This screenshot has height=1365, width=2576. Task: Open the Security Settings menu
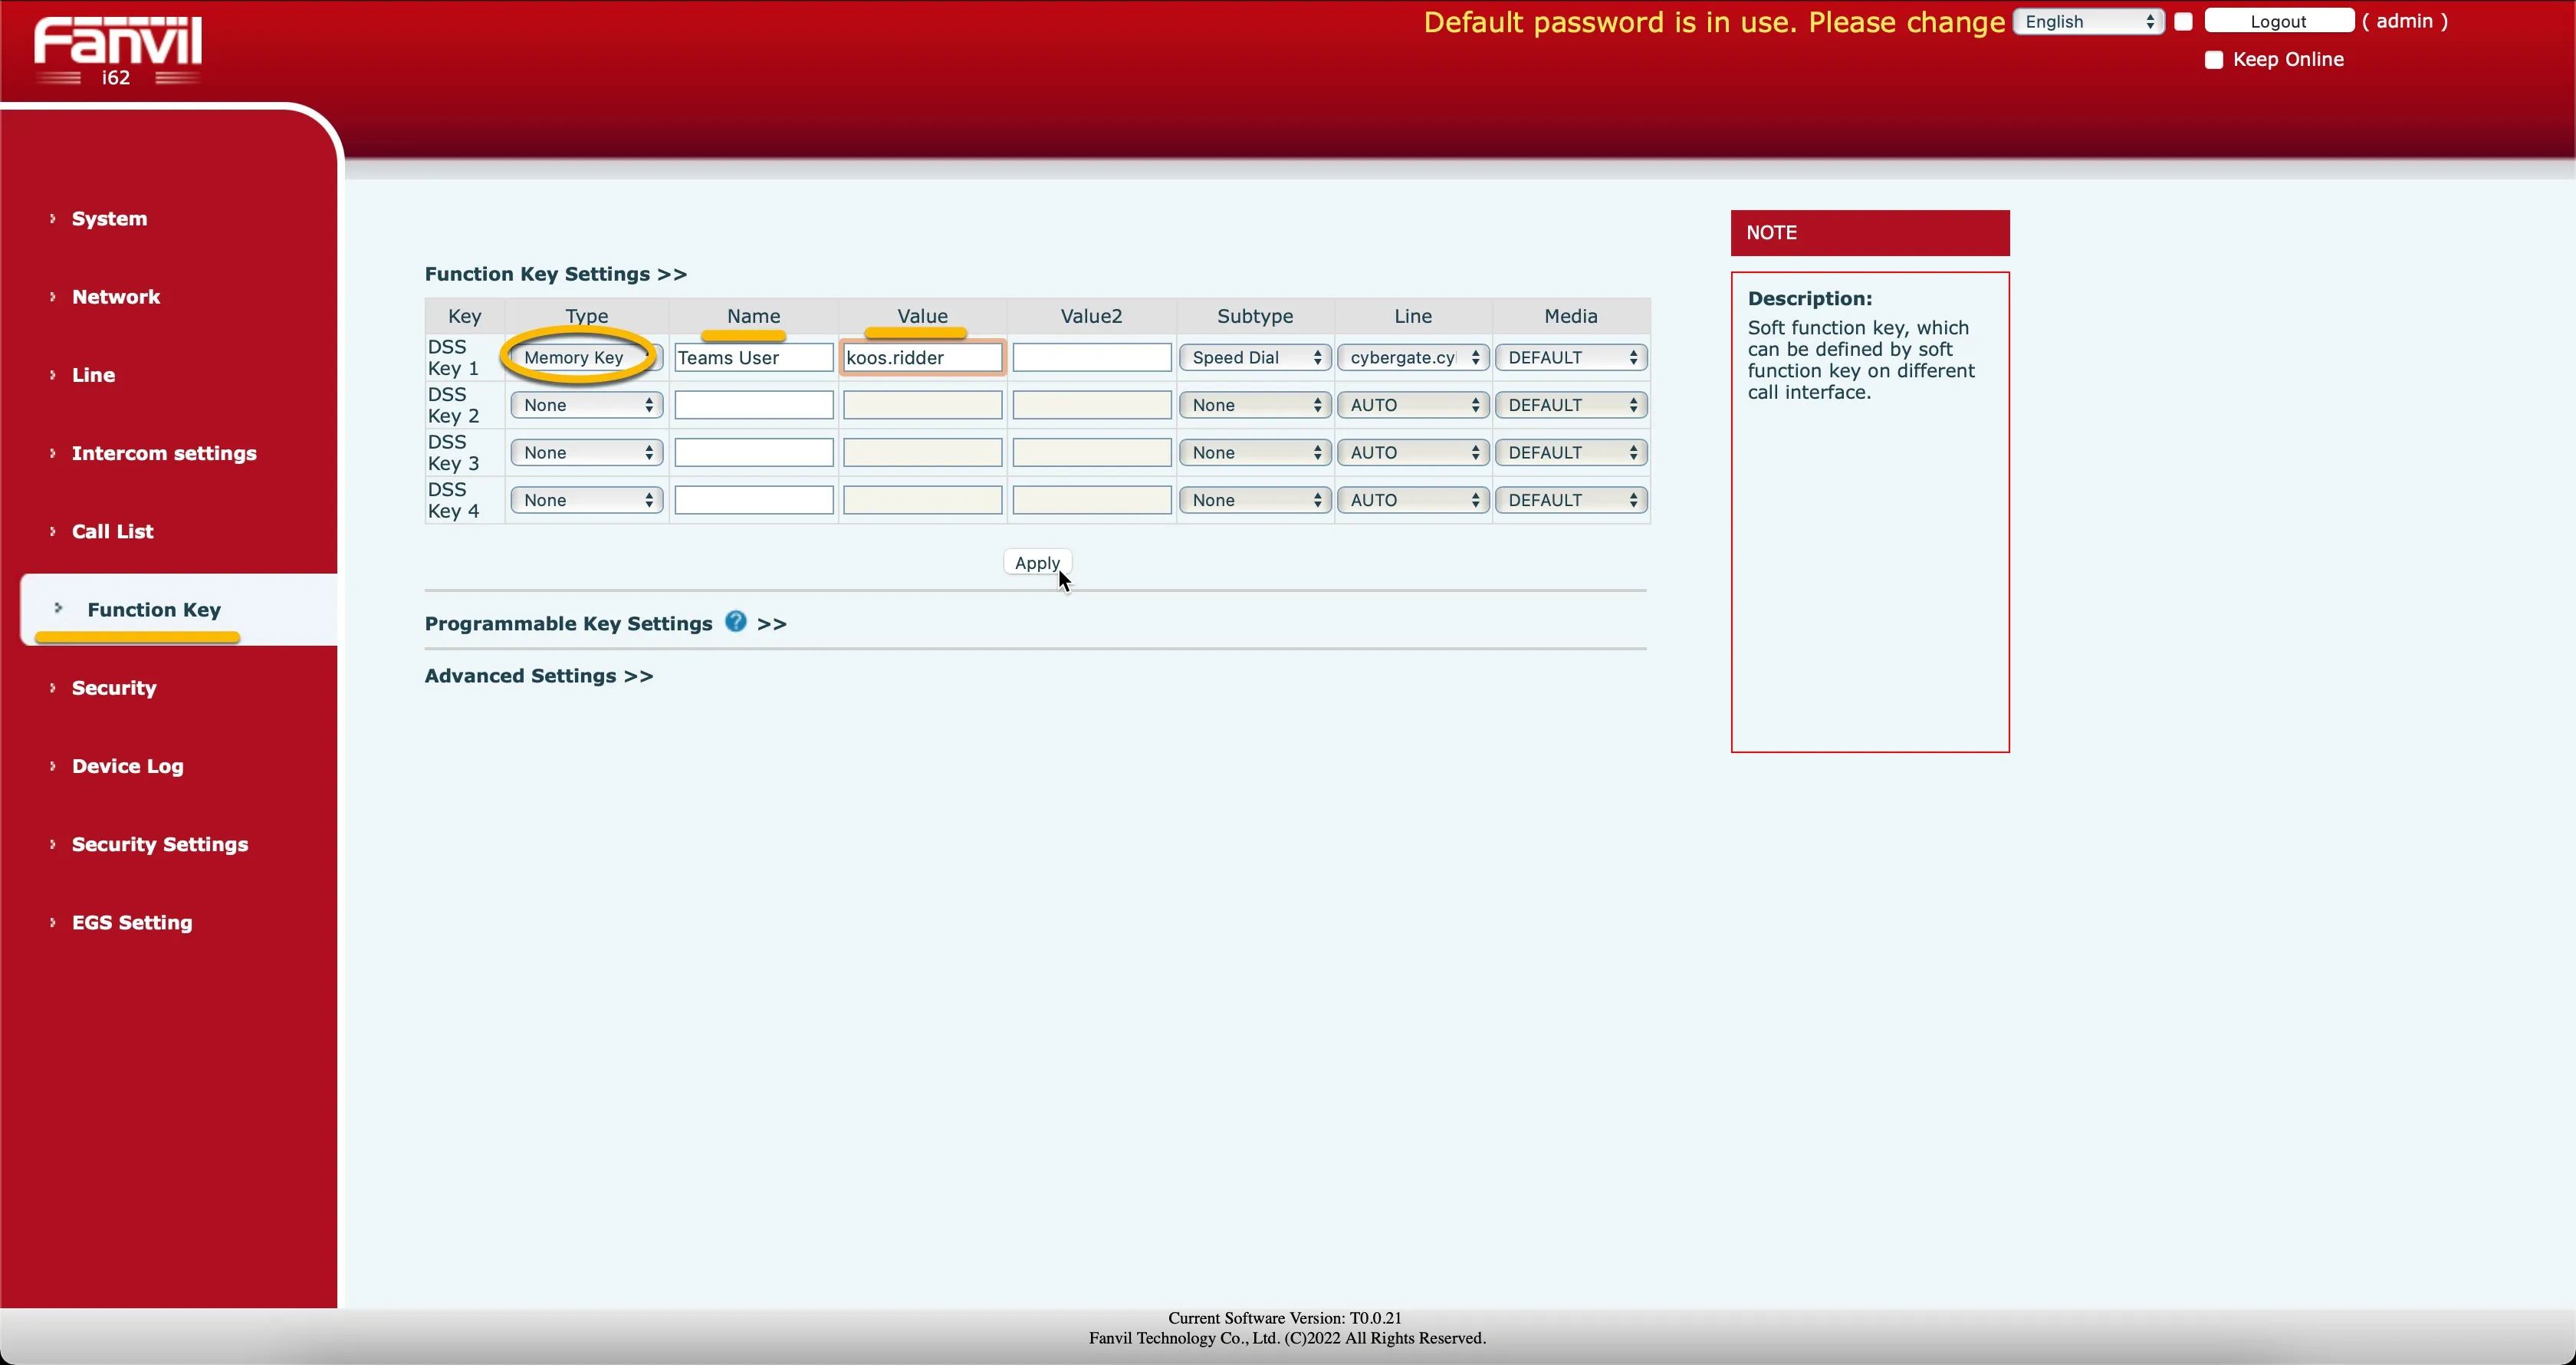[160, 844]
